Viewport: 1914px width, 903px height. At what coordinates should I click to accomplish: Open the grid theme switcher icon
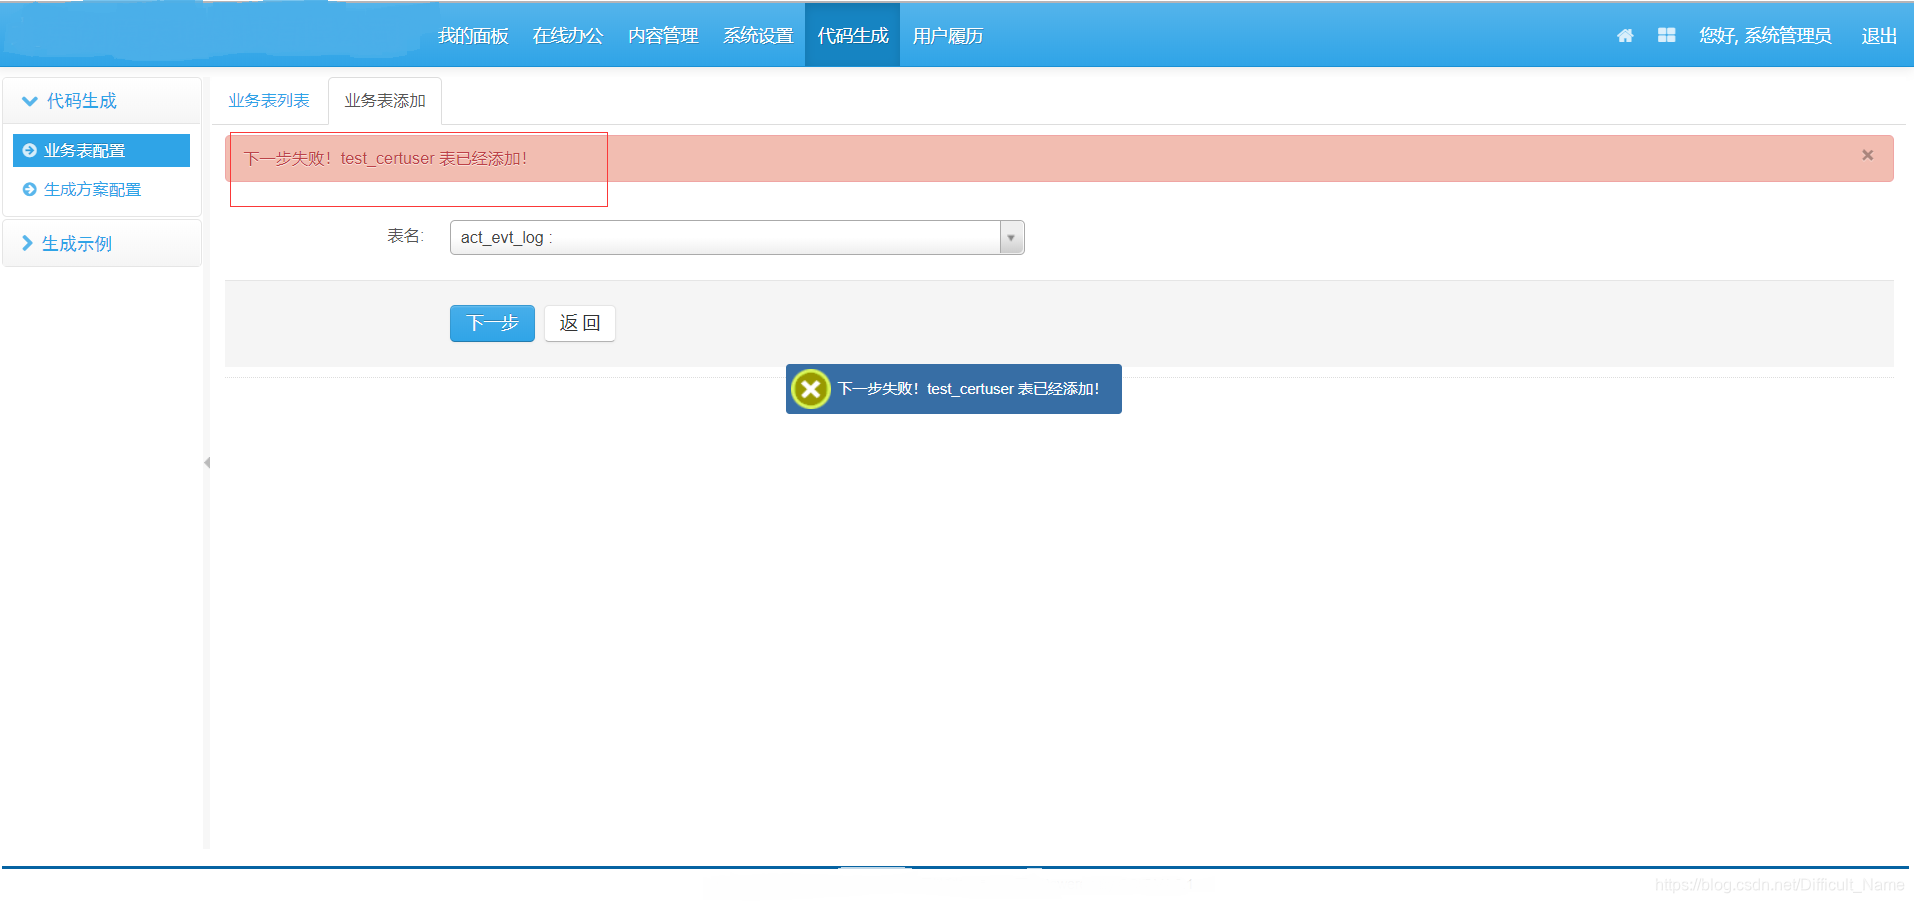point(1666,35)
